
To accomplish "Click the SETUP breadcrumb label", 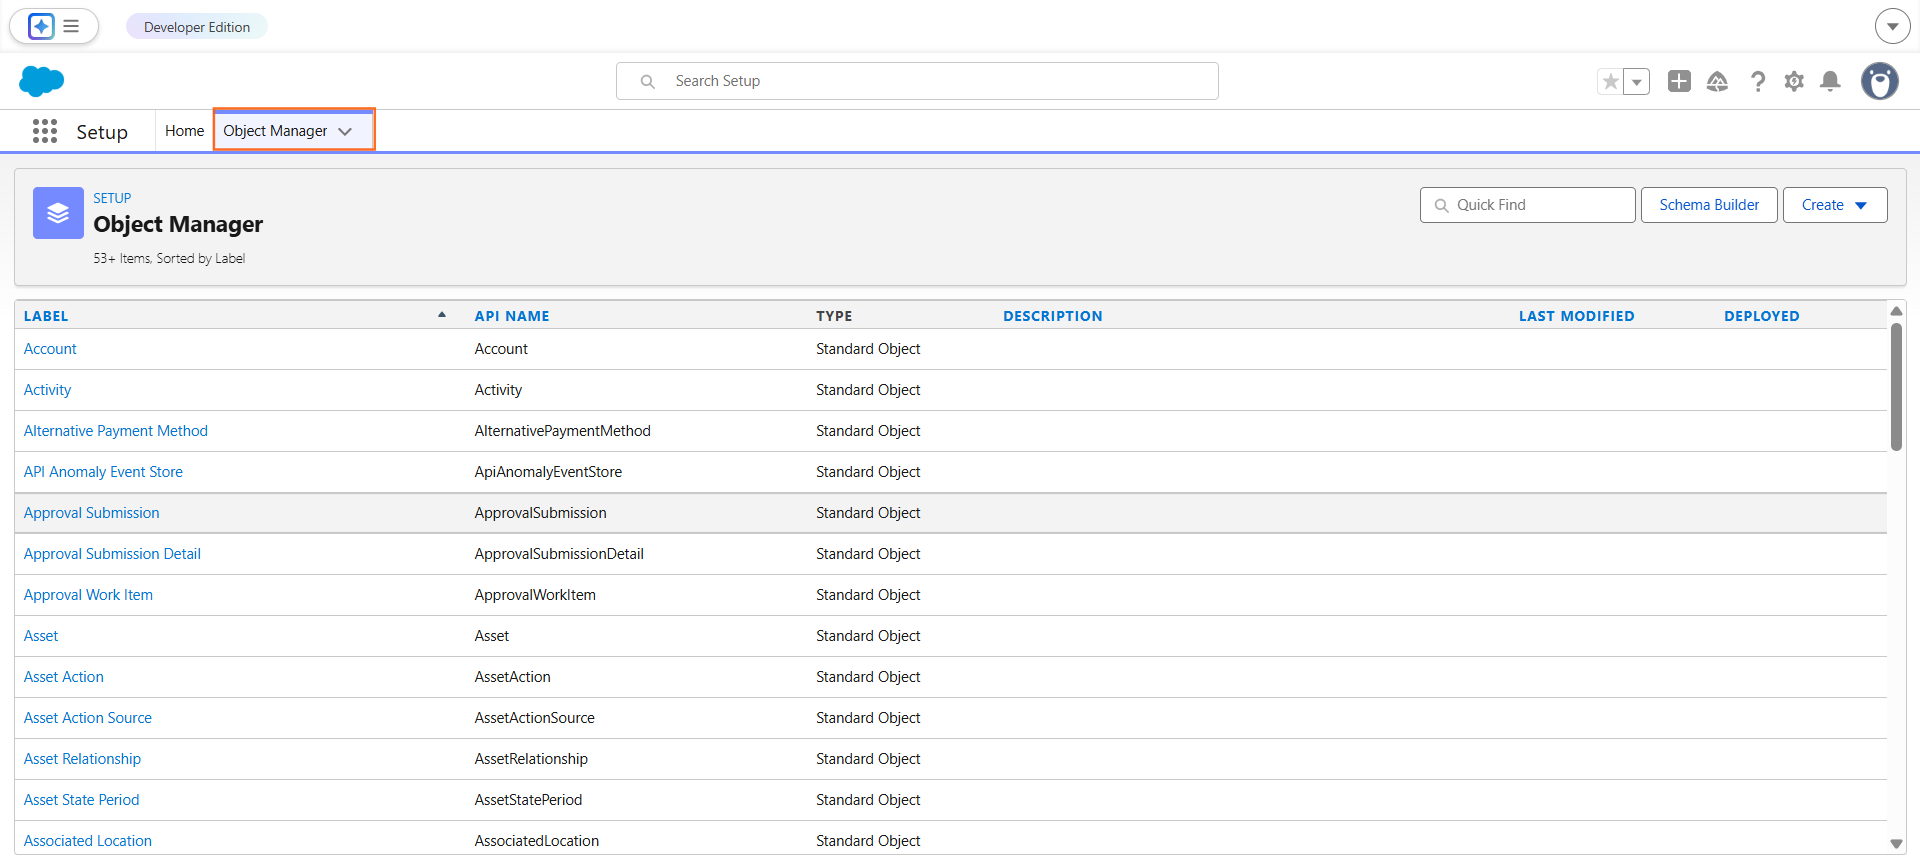I will (x=112, y=198).
